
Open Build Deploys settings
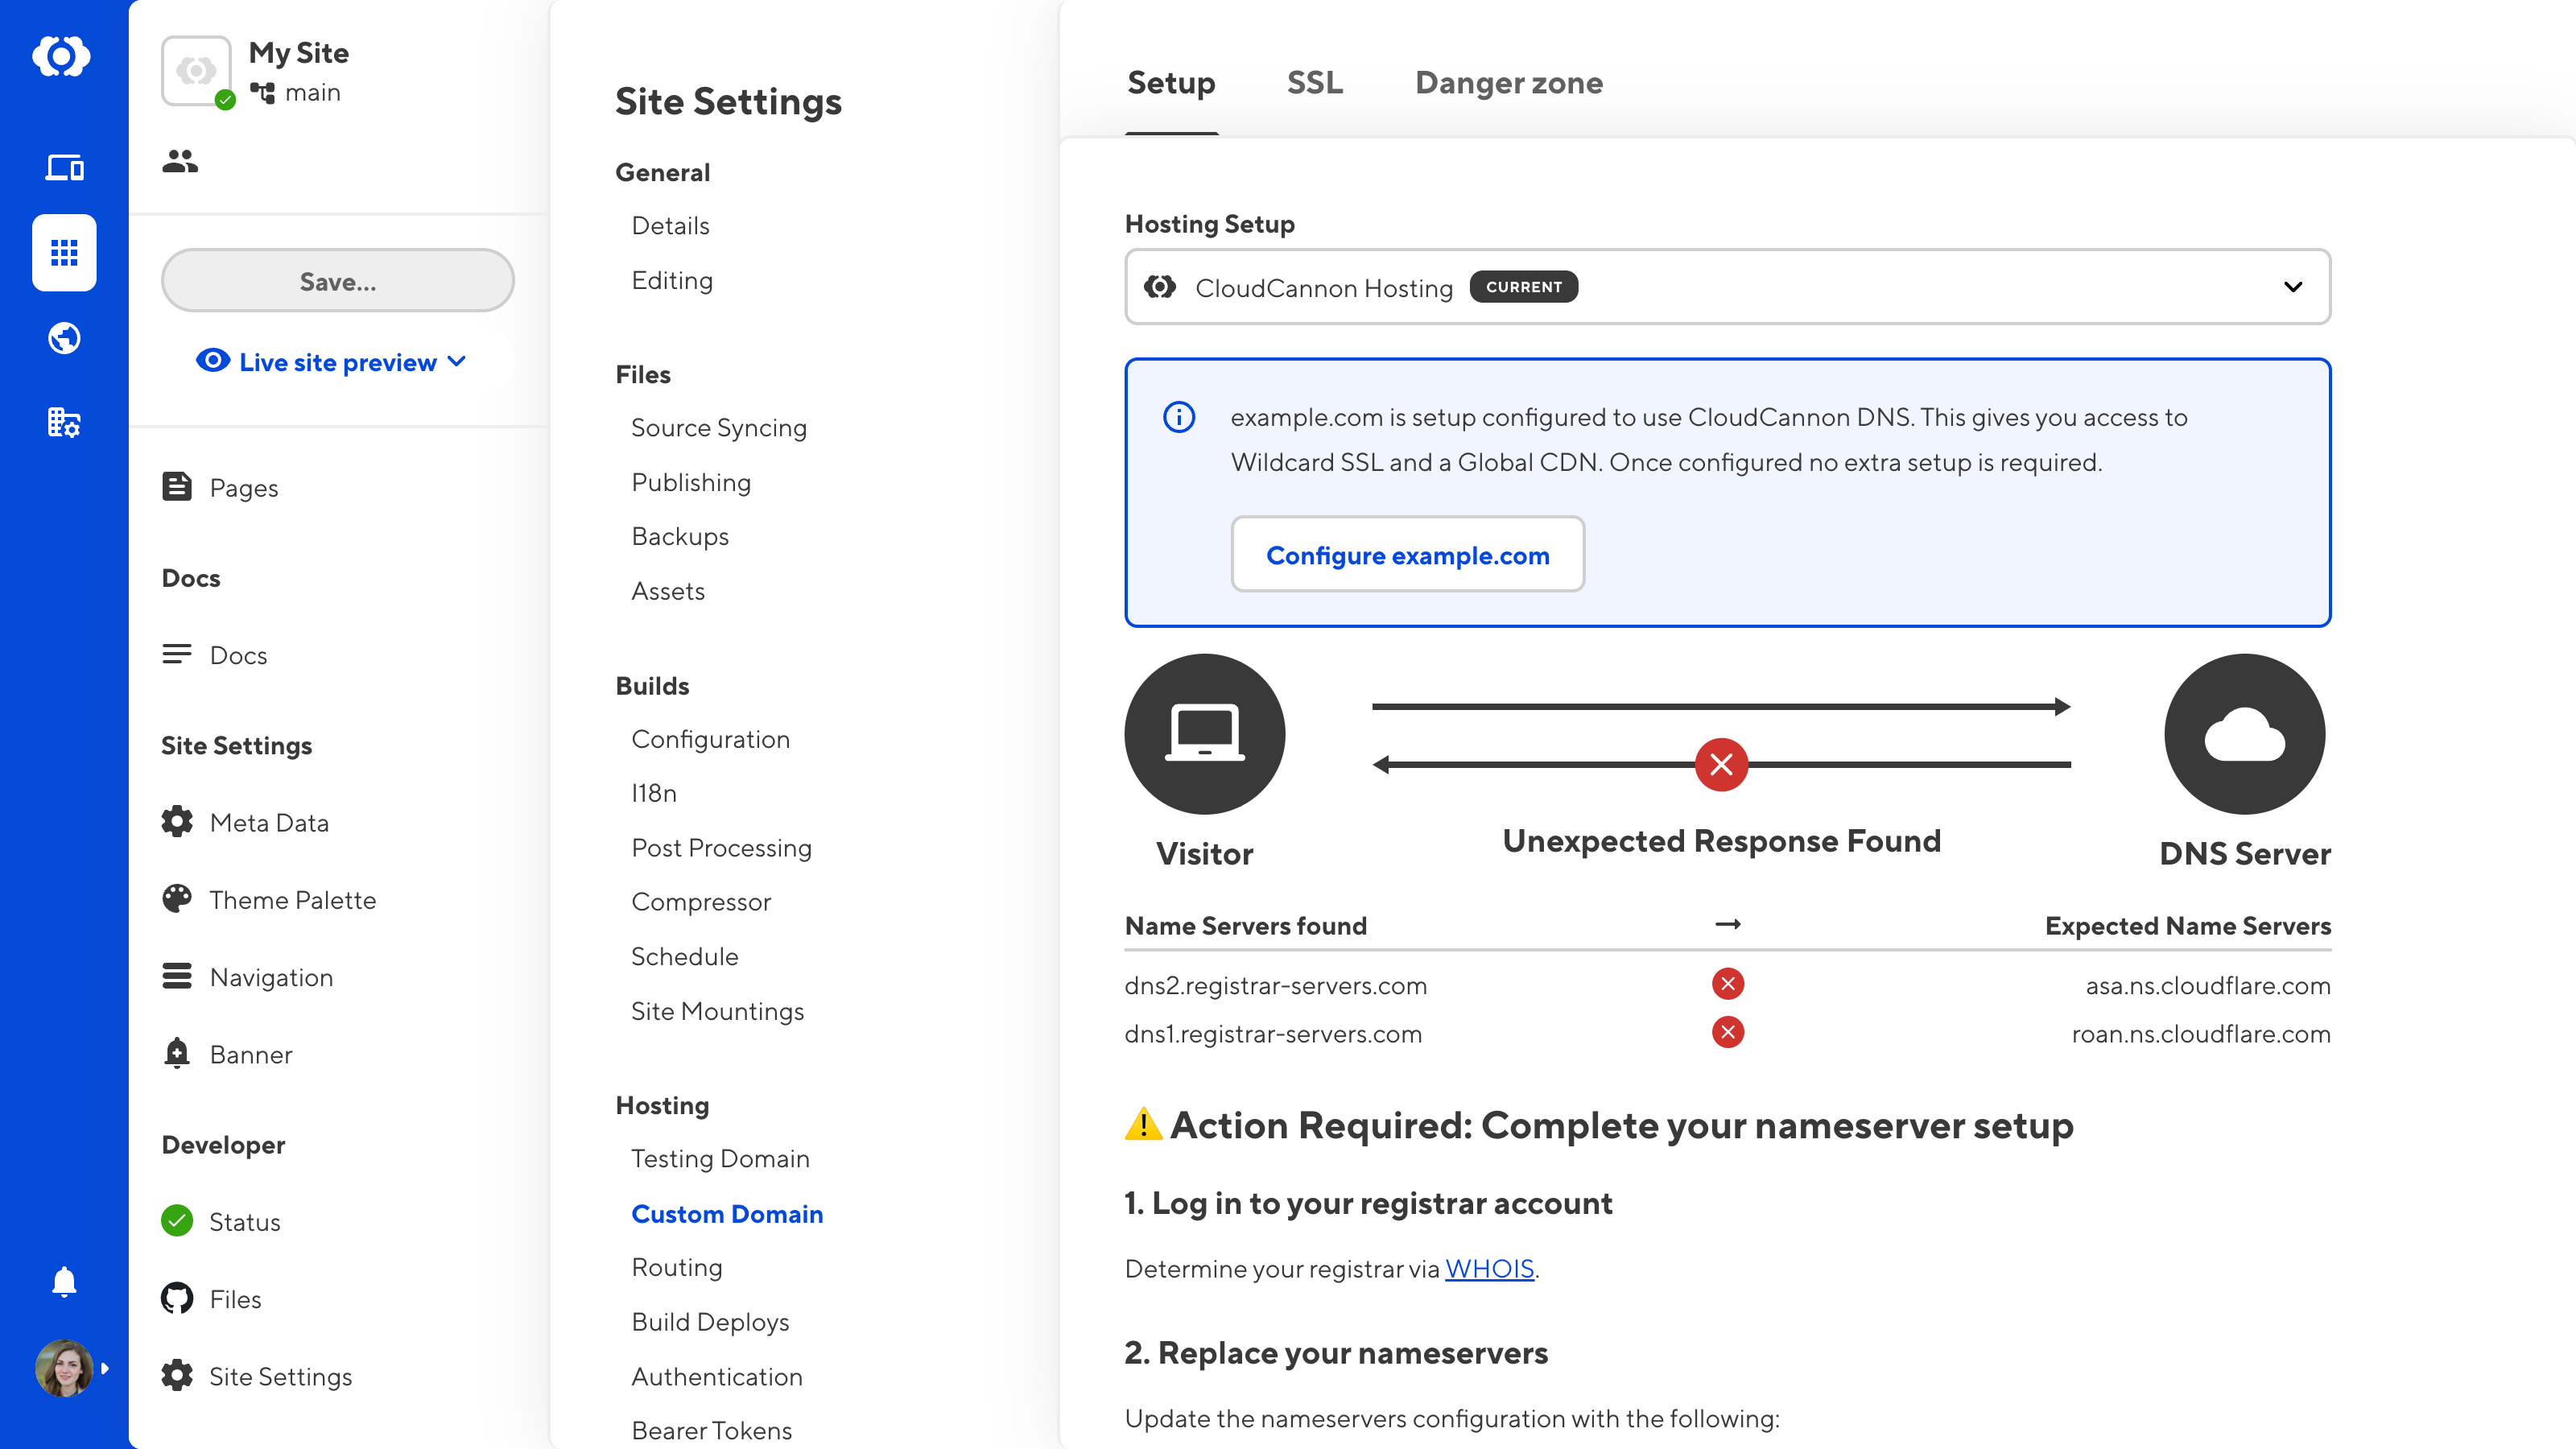click(710, 1322)
